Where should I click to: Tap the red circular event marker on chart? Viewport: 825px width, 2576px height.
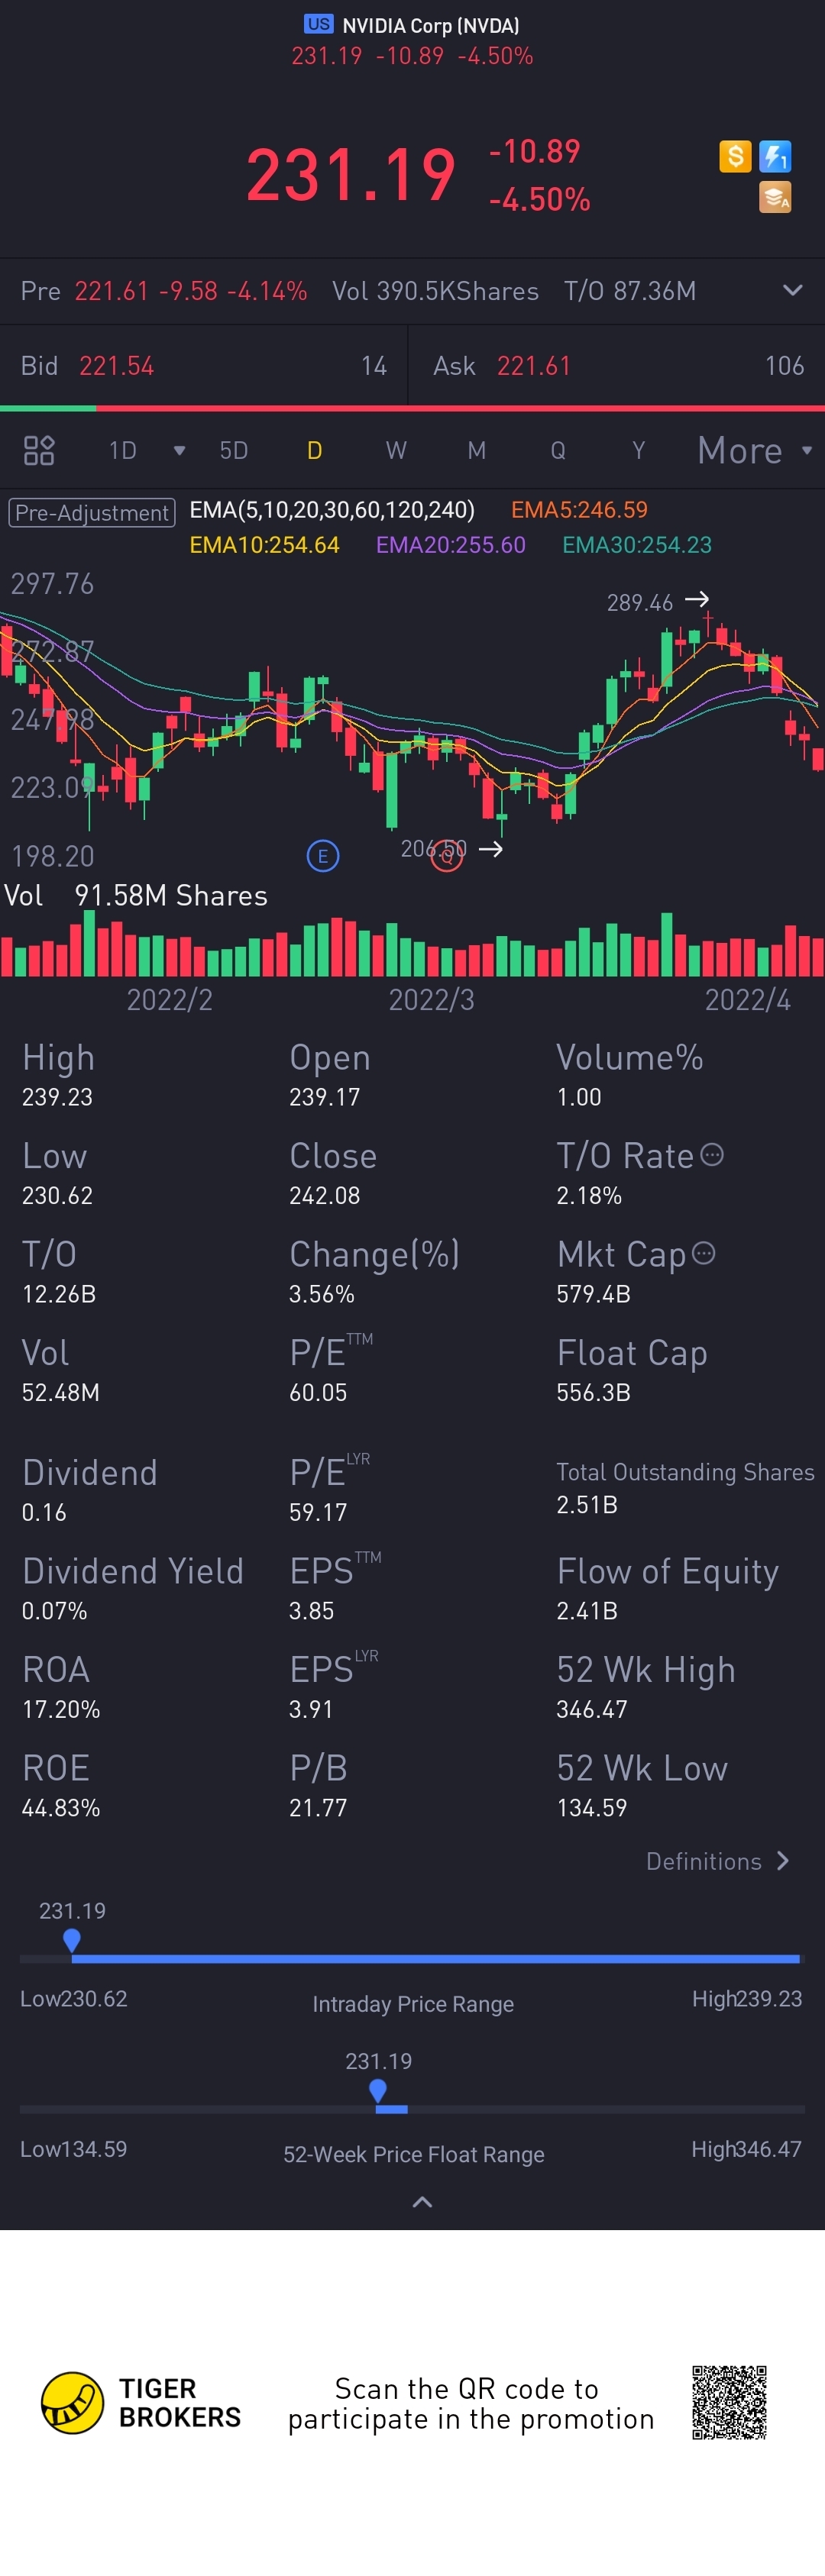(447, 855)
